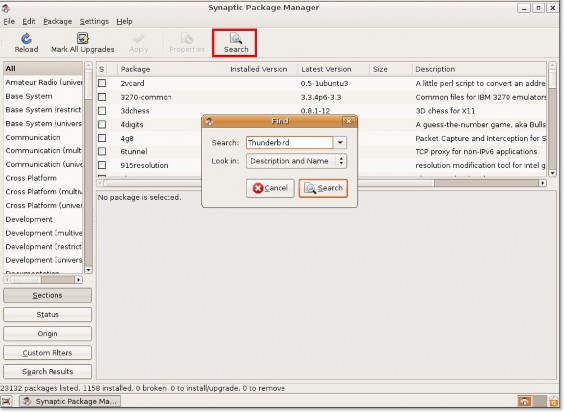Sort by the Description column header

(479, 69)
